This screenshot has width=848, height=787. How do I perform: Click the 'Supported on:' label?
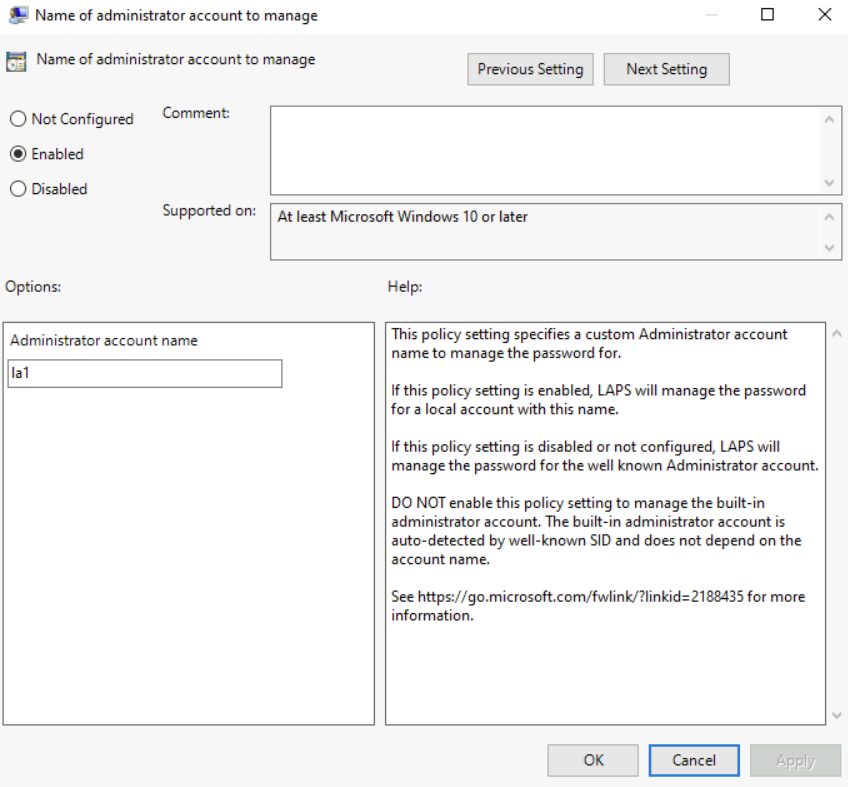click(x=209, y=210)
